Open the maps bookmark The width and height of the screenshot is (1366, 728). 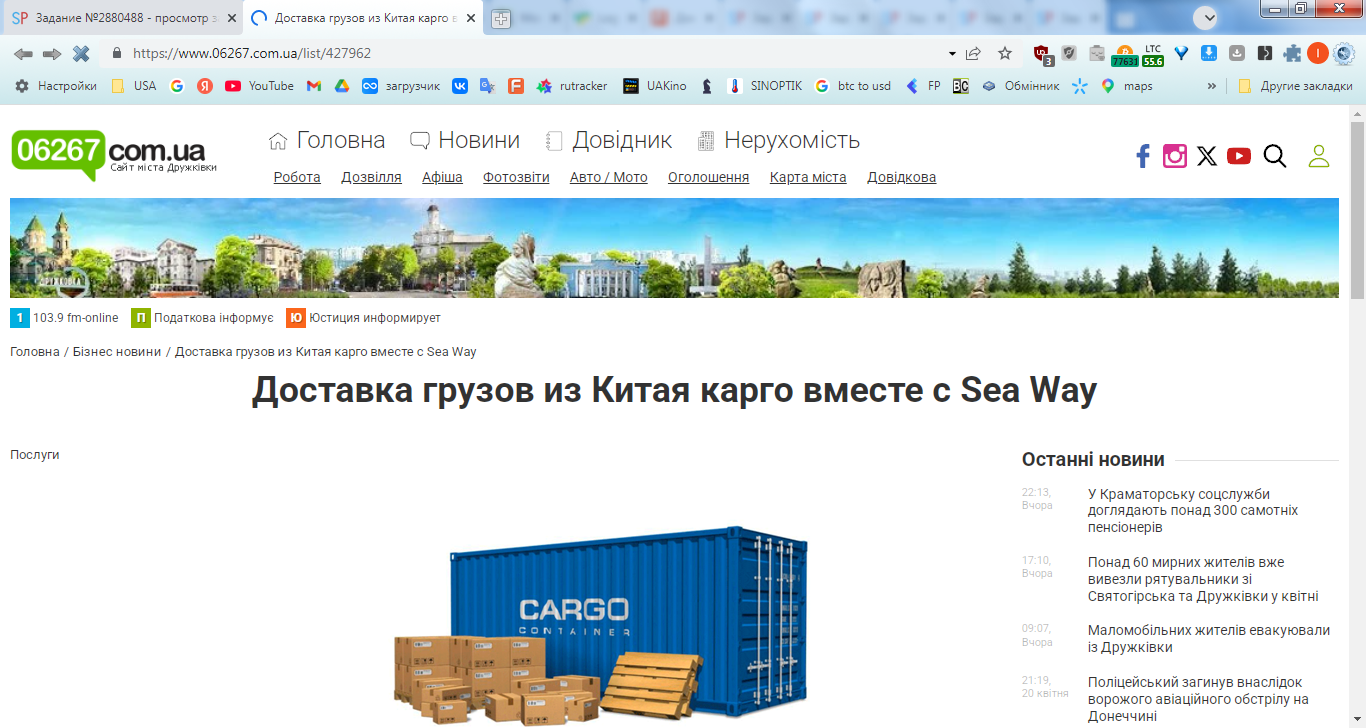tap(1127, 86)
